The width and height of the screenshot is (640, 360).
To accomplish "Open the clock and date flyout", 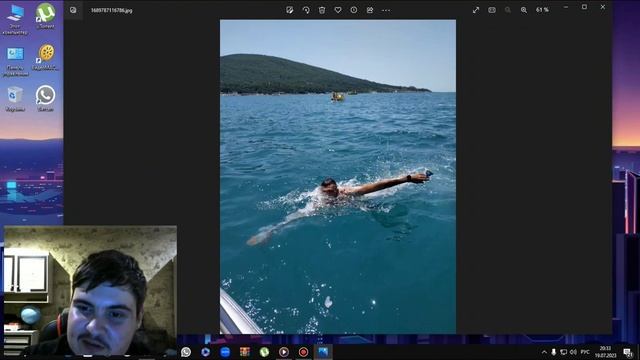I will coord(605,352).
